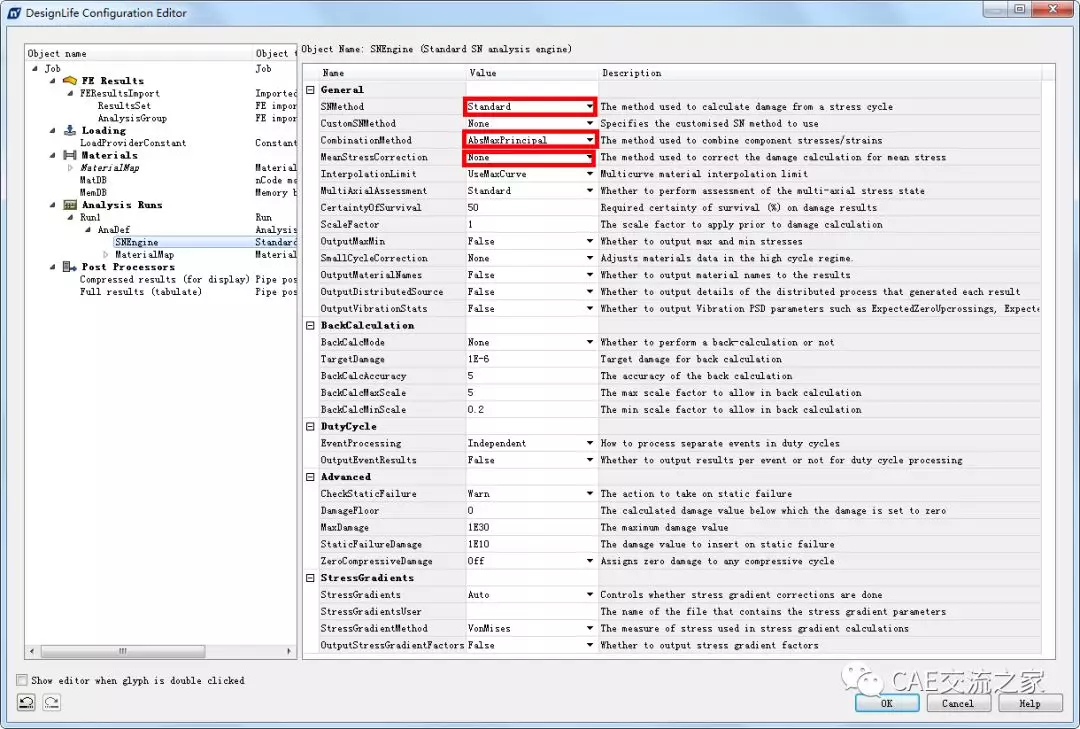This screenshot has height=729, width=1080.
Task: Select the MatDB tree item
Action: [93, 180]
